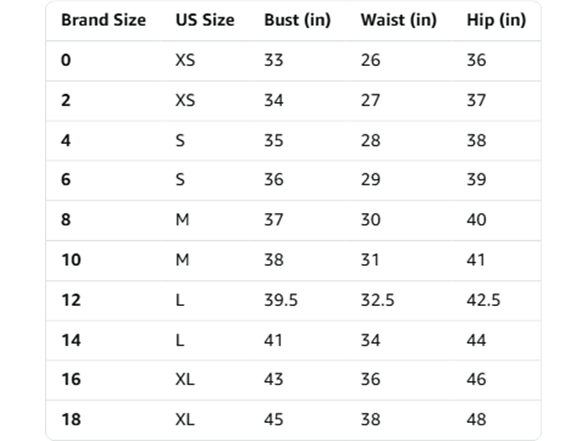Image resolution: width=588 pixels, height=441 pixels.
Task: Select brand size 0 row label
Action: 66,60
